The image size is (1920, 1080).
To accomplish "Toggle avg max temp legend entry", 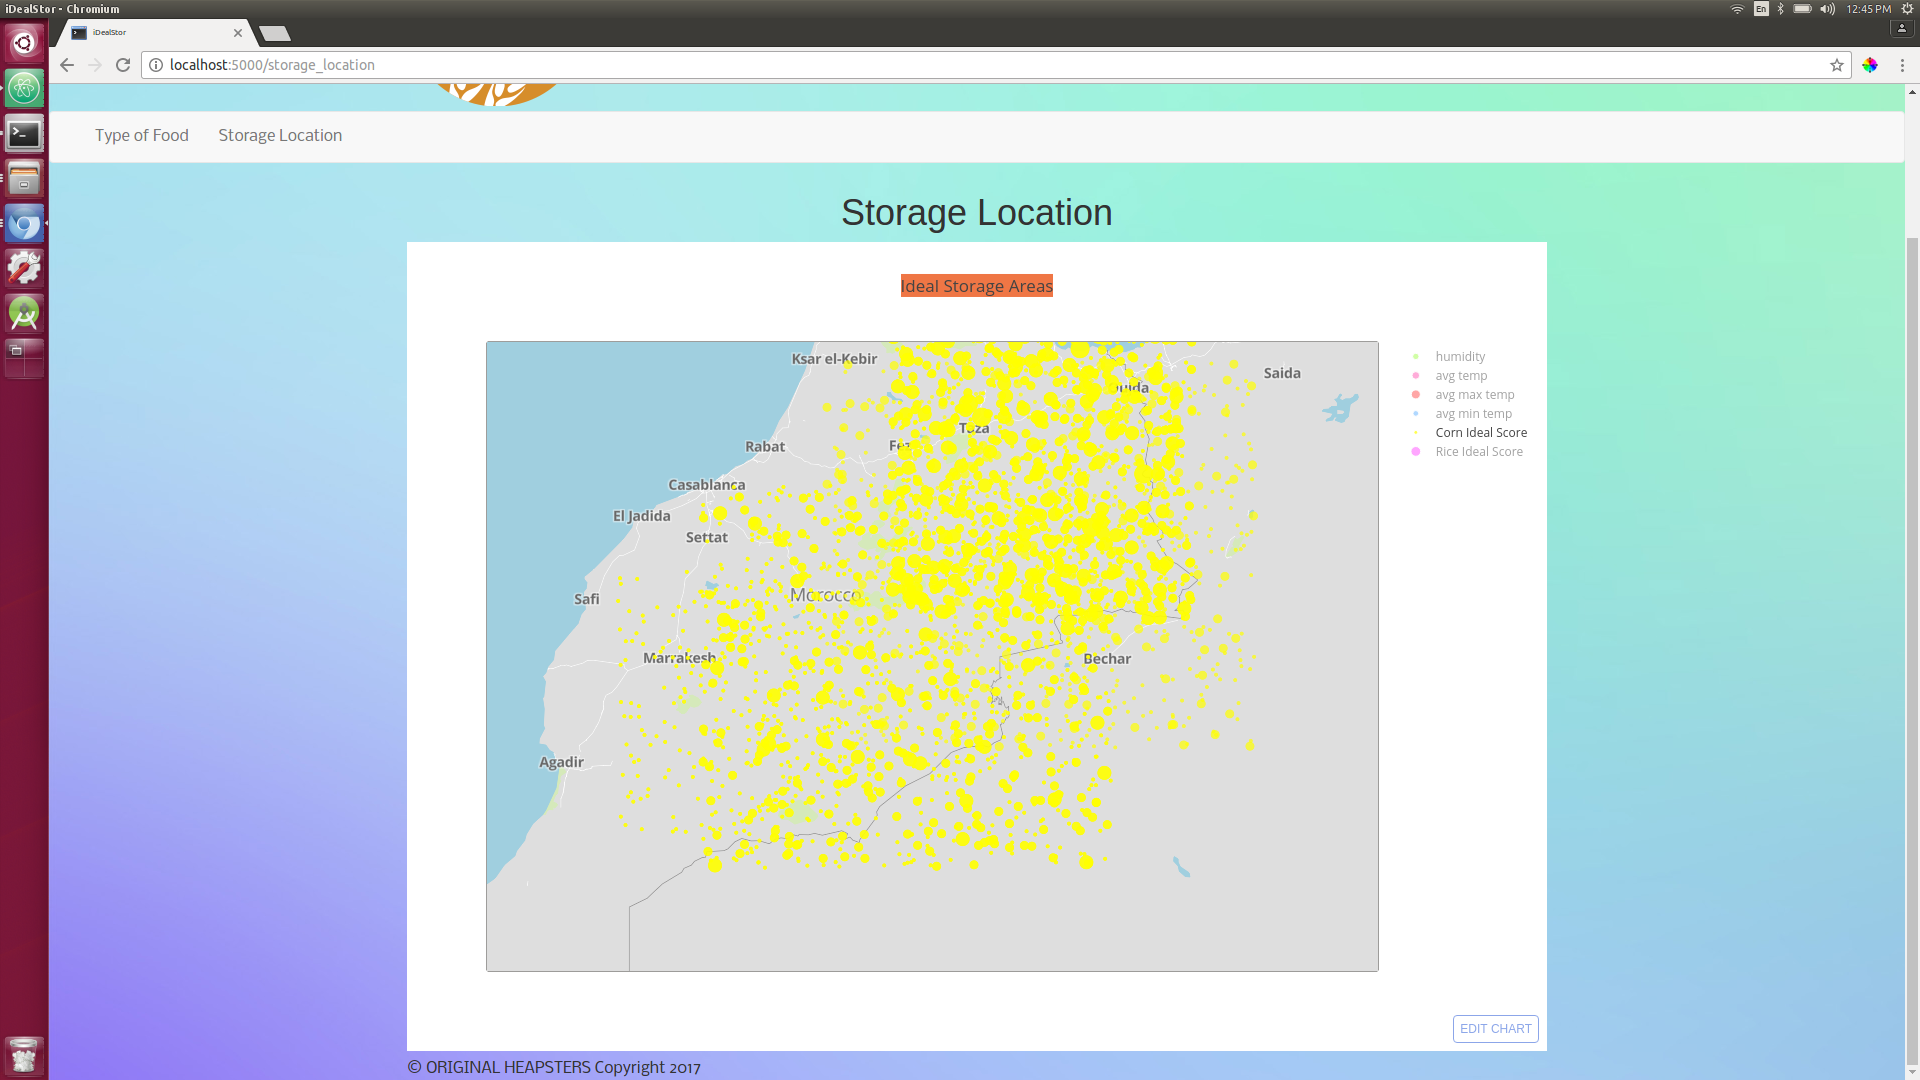I will [x=1474, y=395].
